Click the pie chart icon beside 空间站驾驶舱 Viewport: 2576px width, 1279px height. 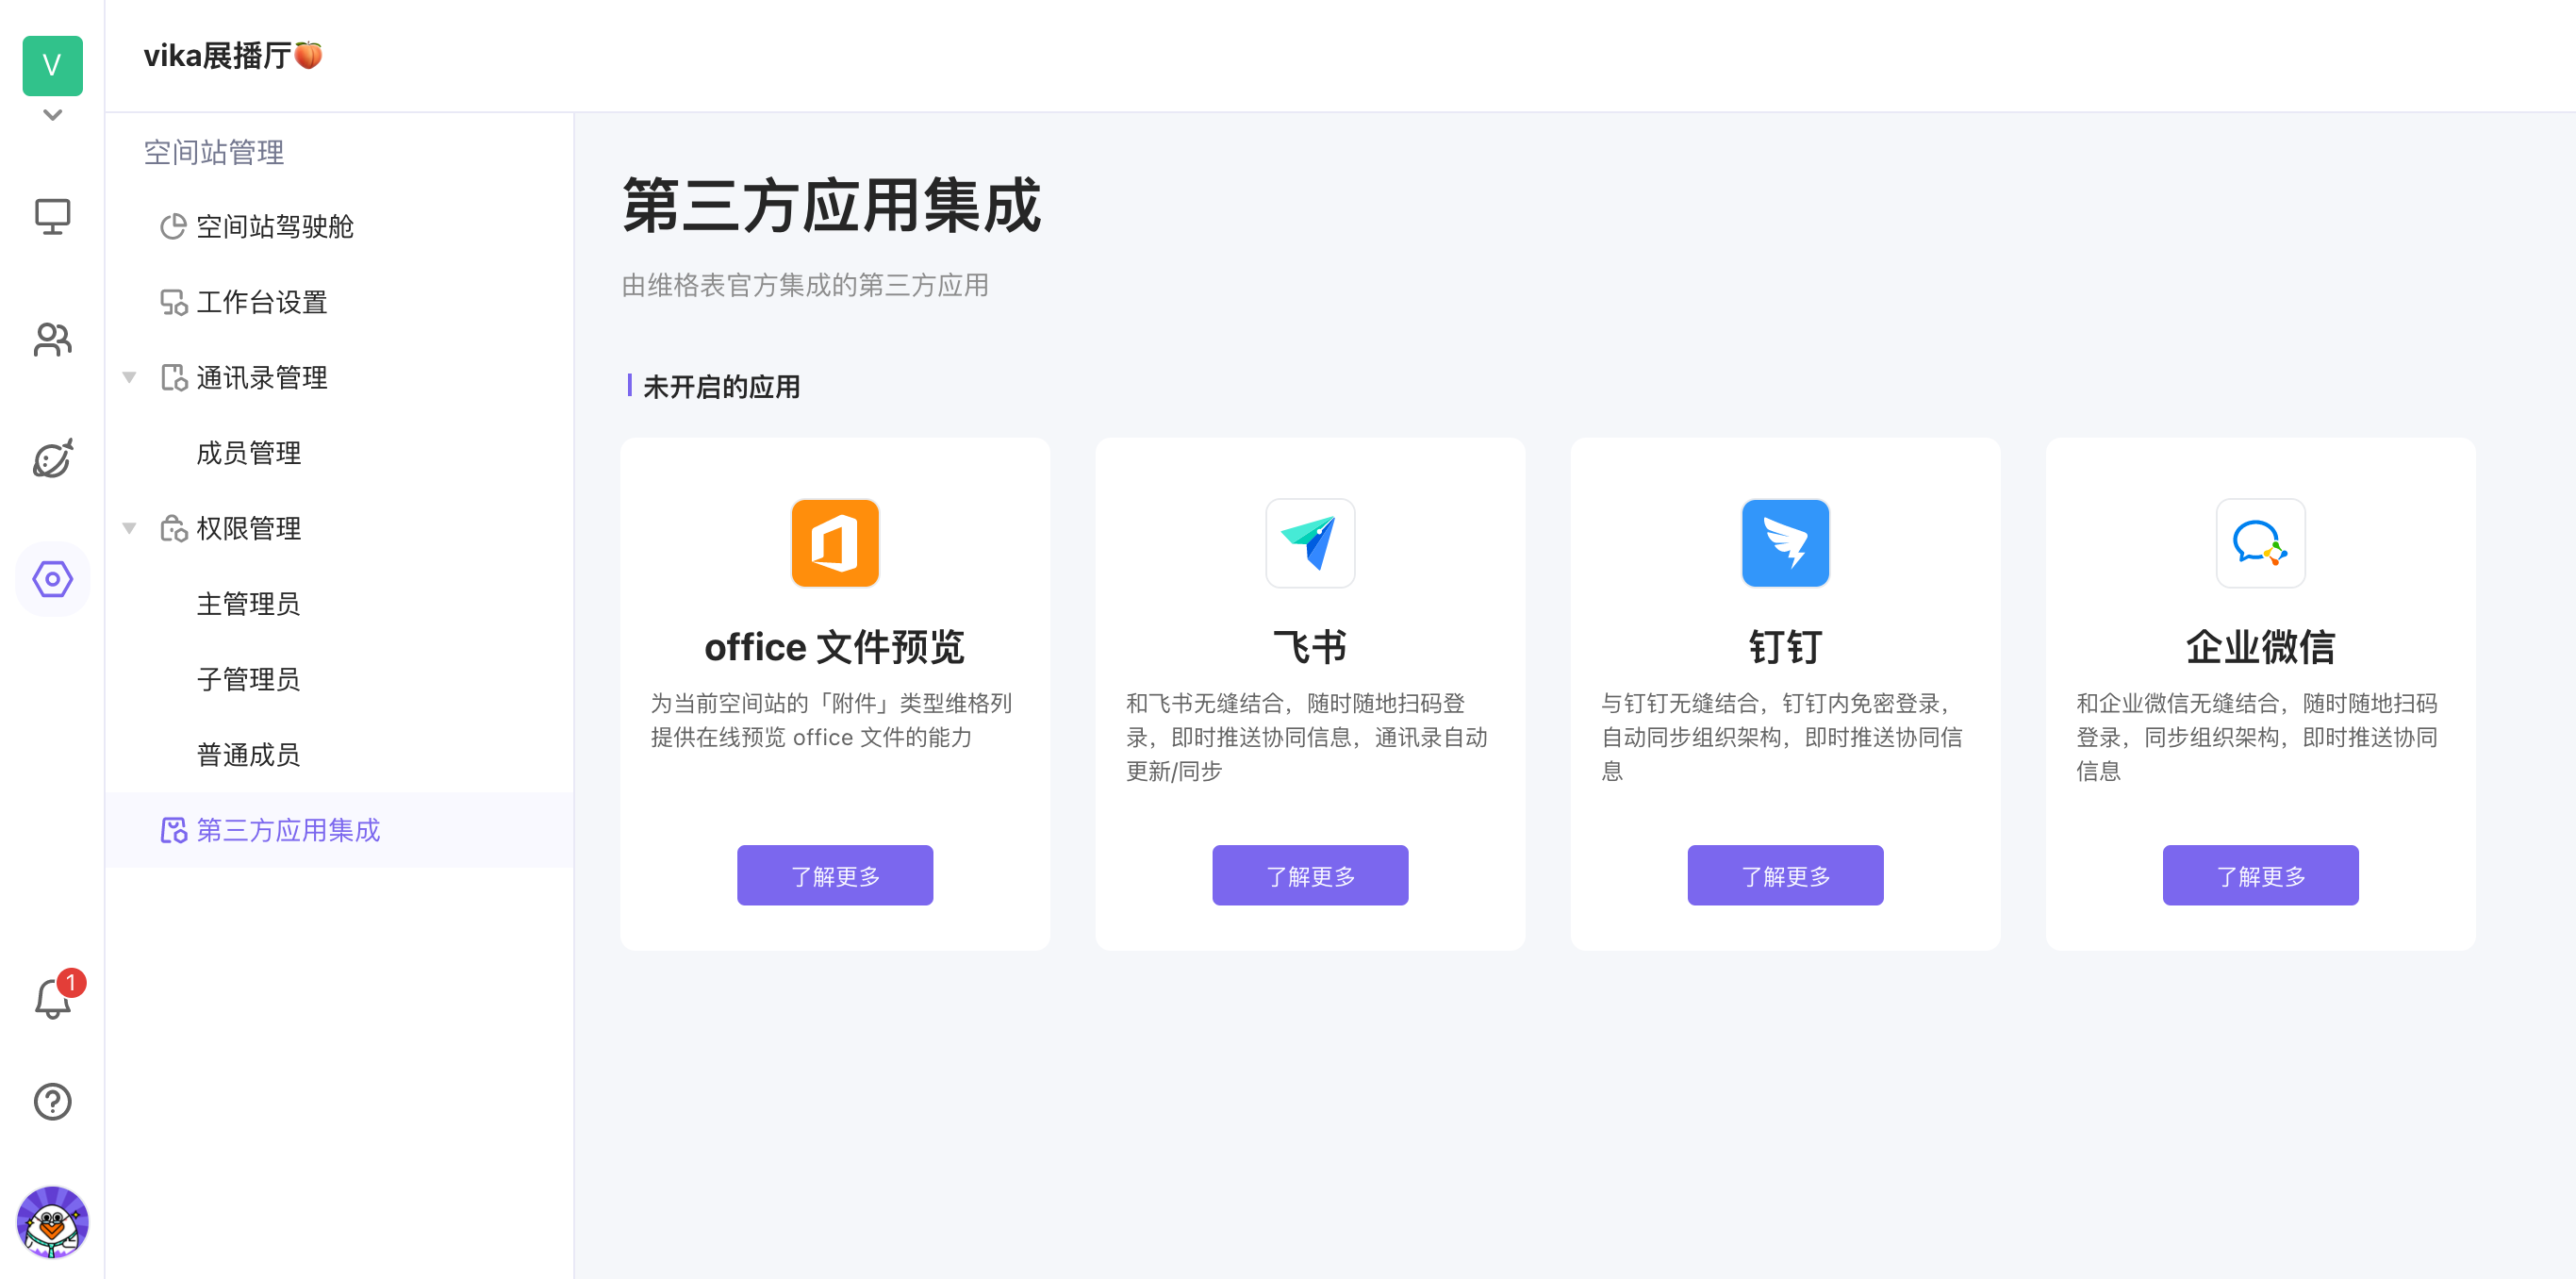173,227
